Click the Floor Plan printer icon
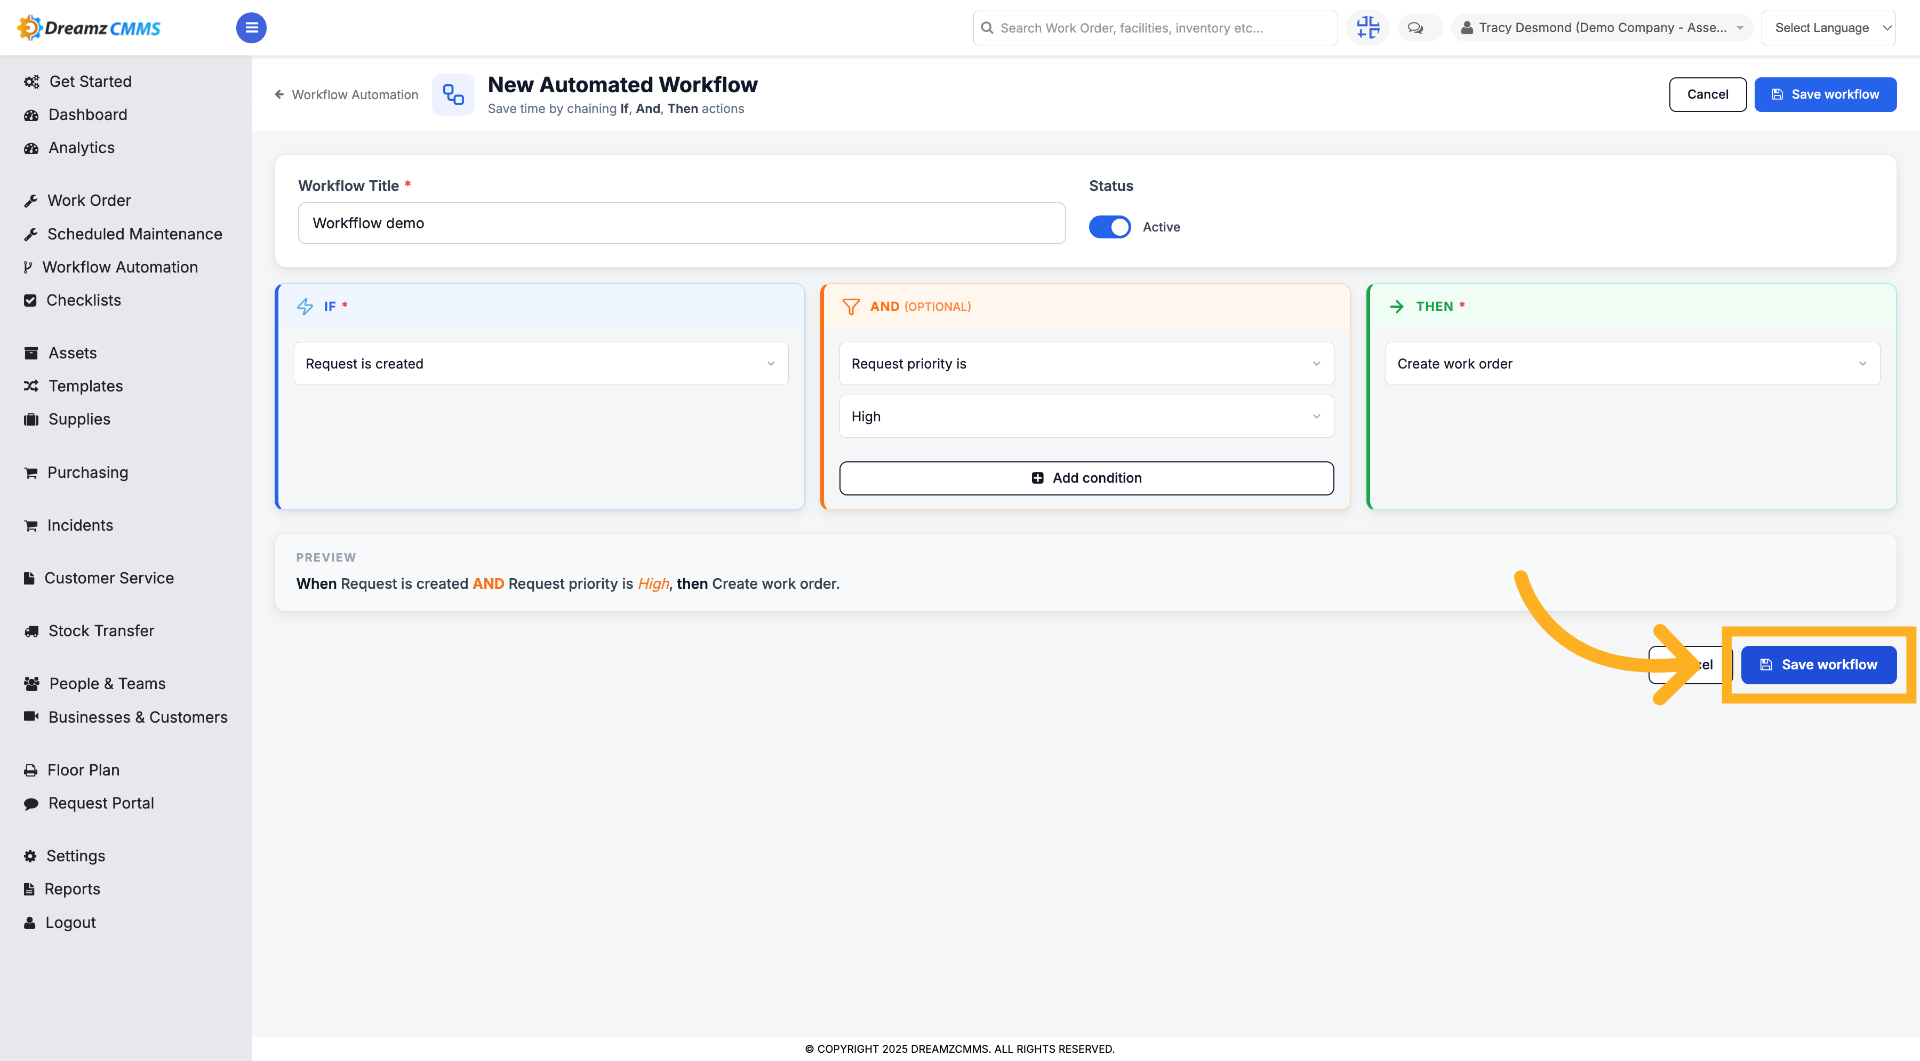1920x1061 pixels. tap(31, 770)
